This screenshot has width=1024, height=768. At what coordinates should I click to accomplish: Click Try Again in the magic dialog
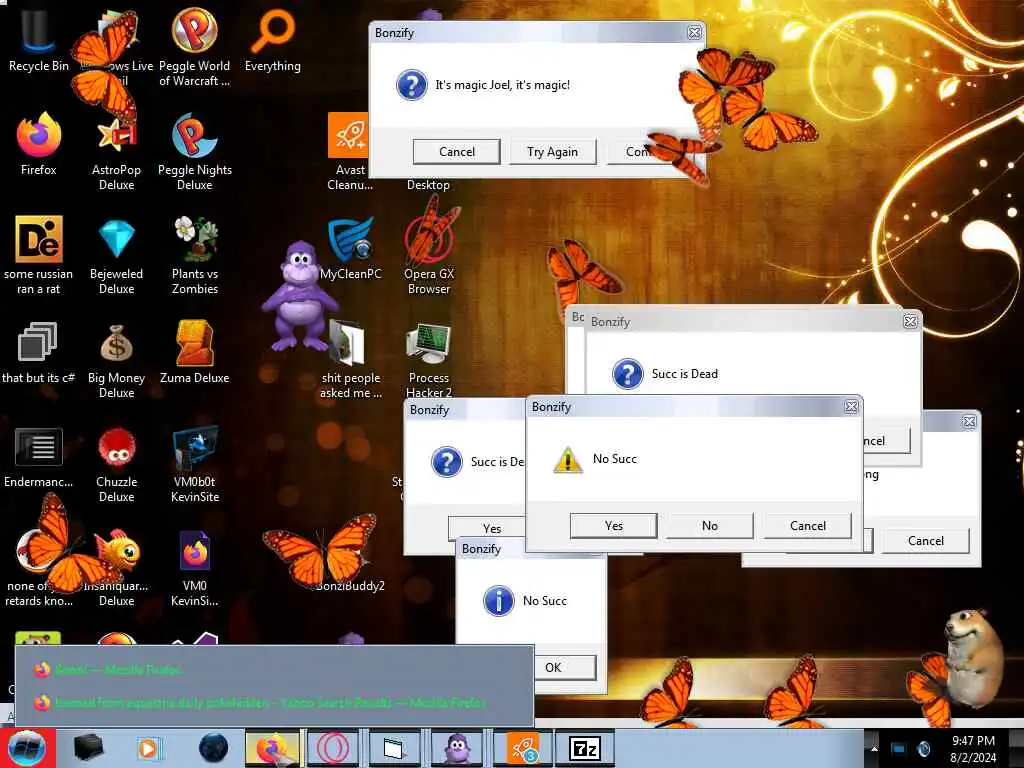(x=552, y=152)
